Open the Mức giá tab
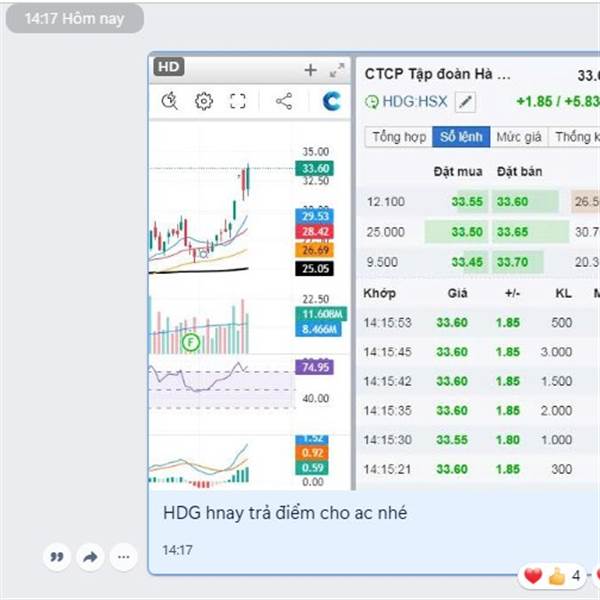This screenshot has height=600, width=600. (x=519, y=137)
